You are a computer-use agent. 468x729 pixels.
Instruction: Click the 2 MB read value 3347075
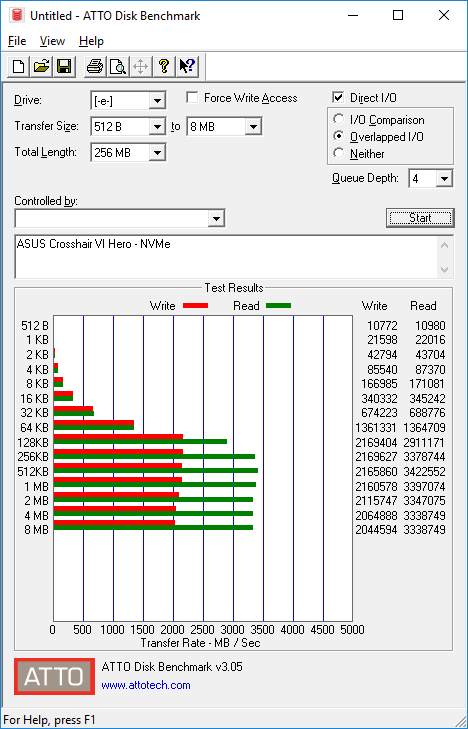tap(425, 501)
